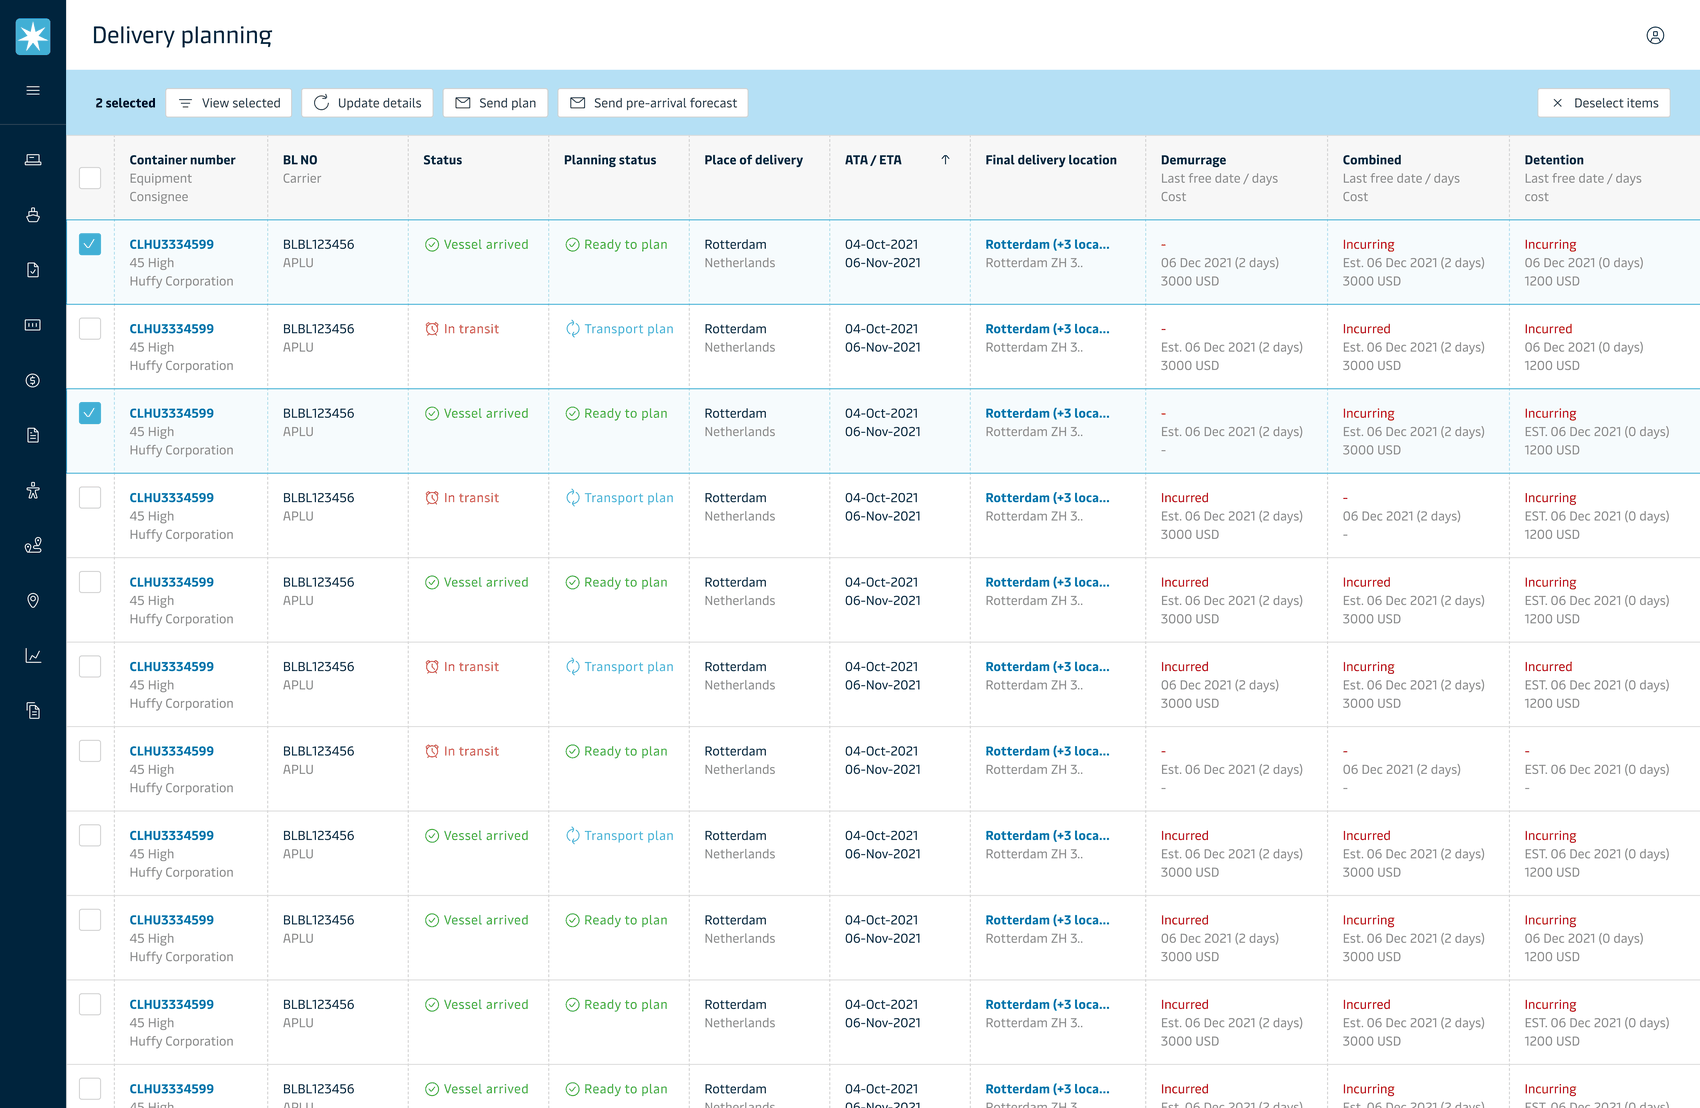Screen dimensions: 1700x1108
Task: Click Incurred under Detention in second row
Action: 1548,329
